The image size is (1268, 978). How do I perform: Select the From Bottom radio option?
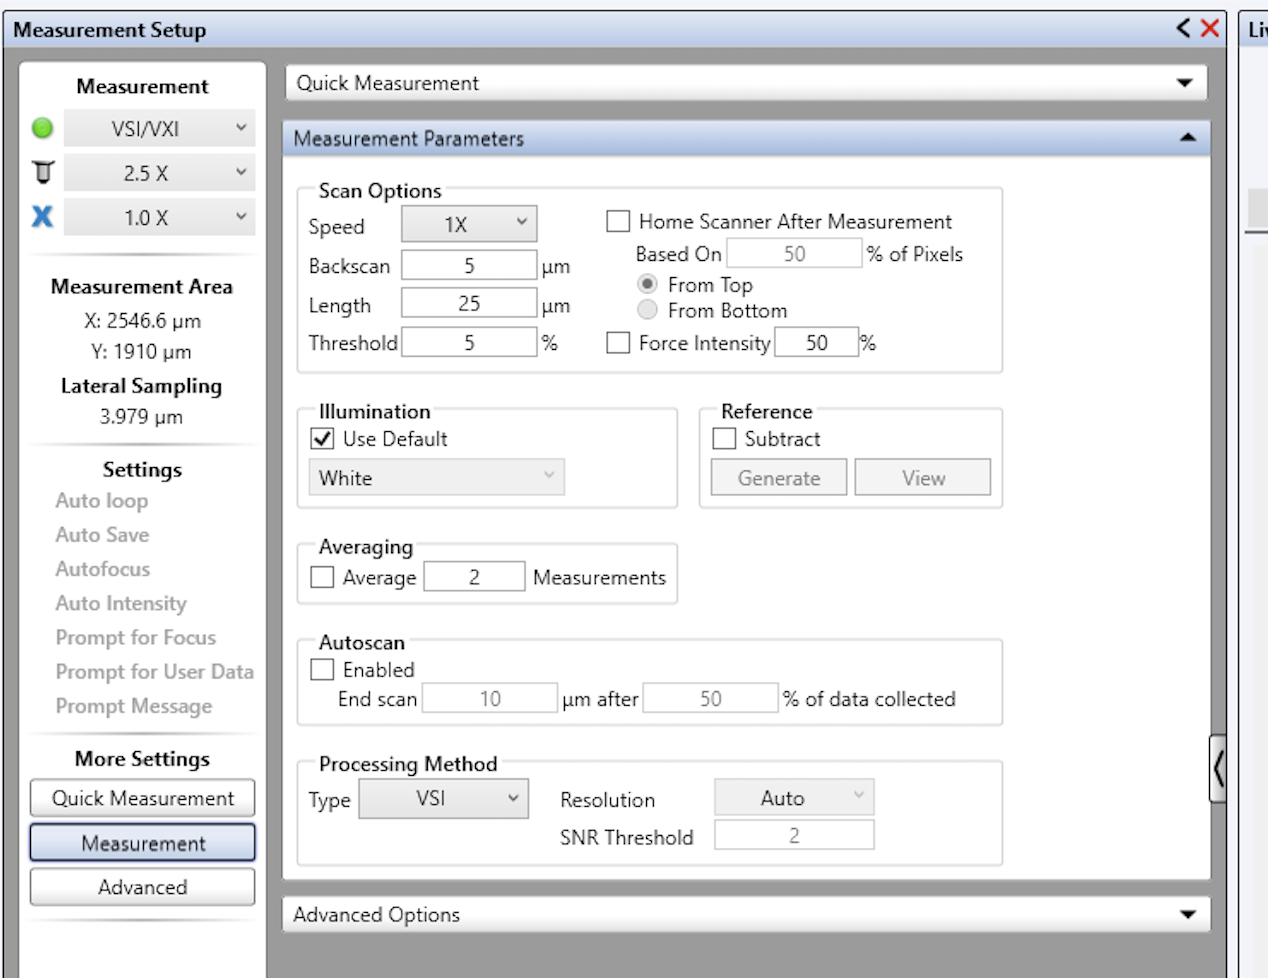pos(648,311)
